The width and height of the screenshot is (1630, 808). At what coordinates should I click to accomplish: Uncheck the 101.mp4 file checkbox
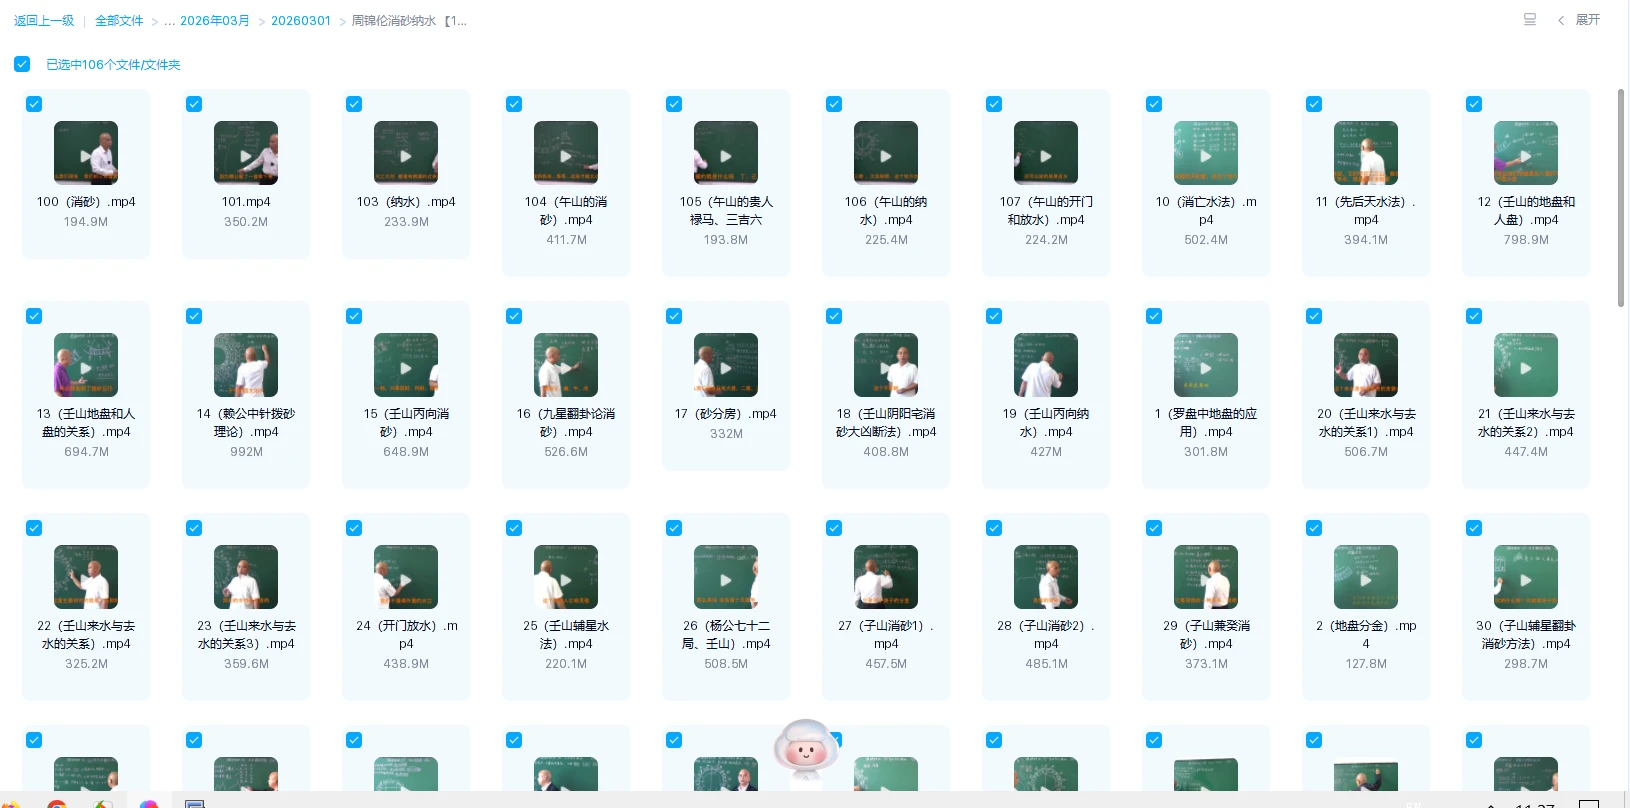coord(194,104)
